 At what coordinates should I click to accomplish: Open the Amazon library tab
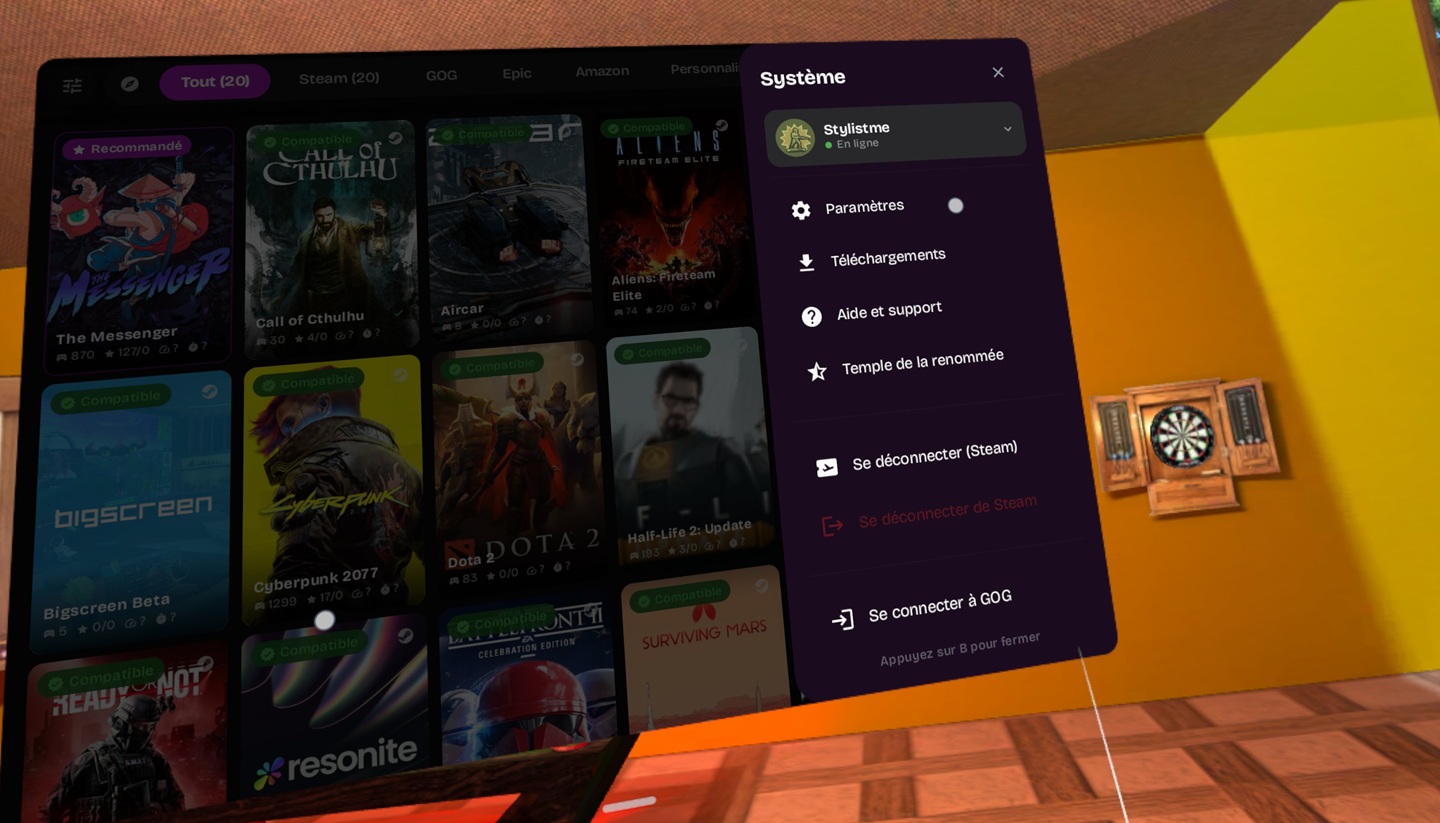602,71
